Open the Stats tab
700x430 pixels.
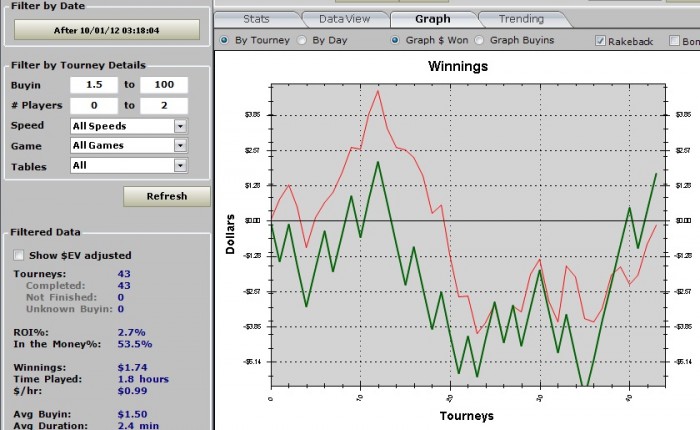[x=256, y=19]
